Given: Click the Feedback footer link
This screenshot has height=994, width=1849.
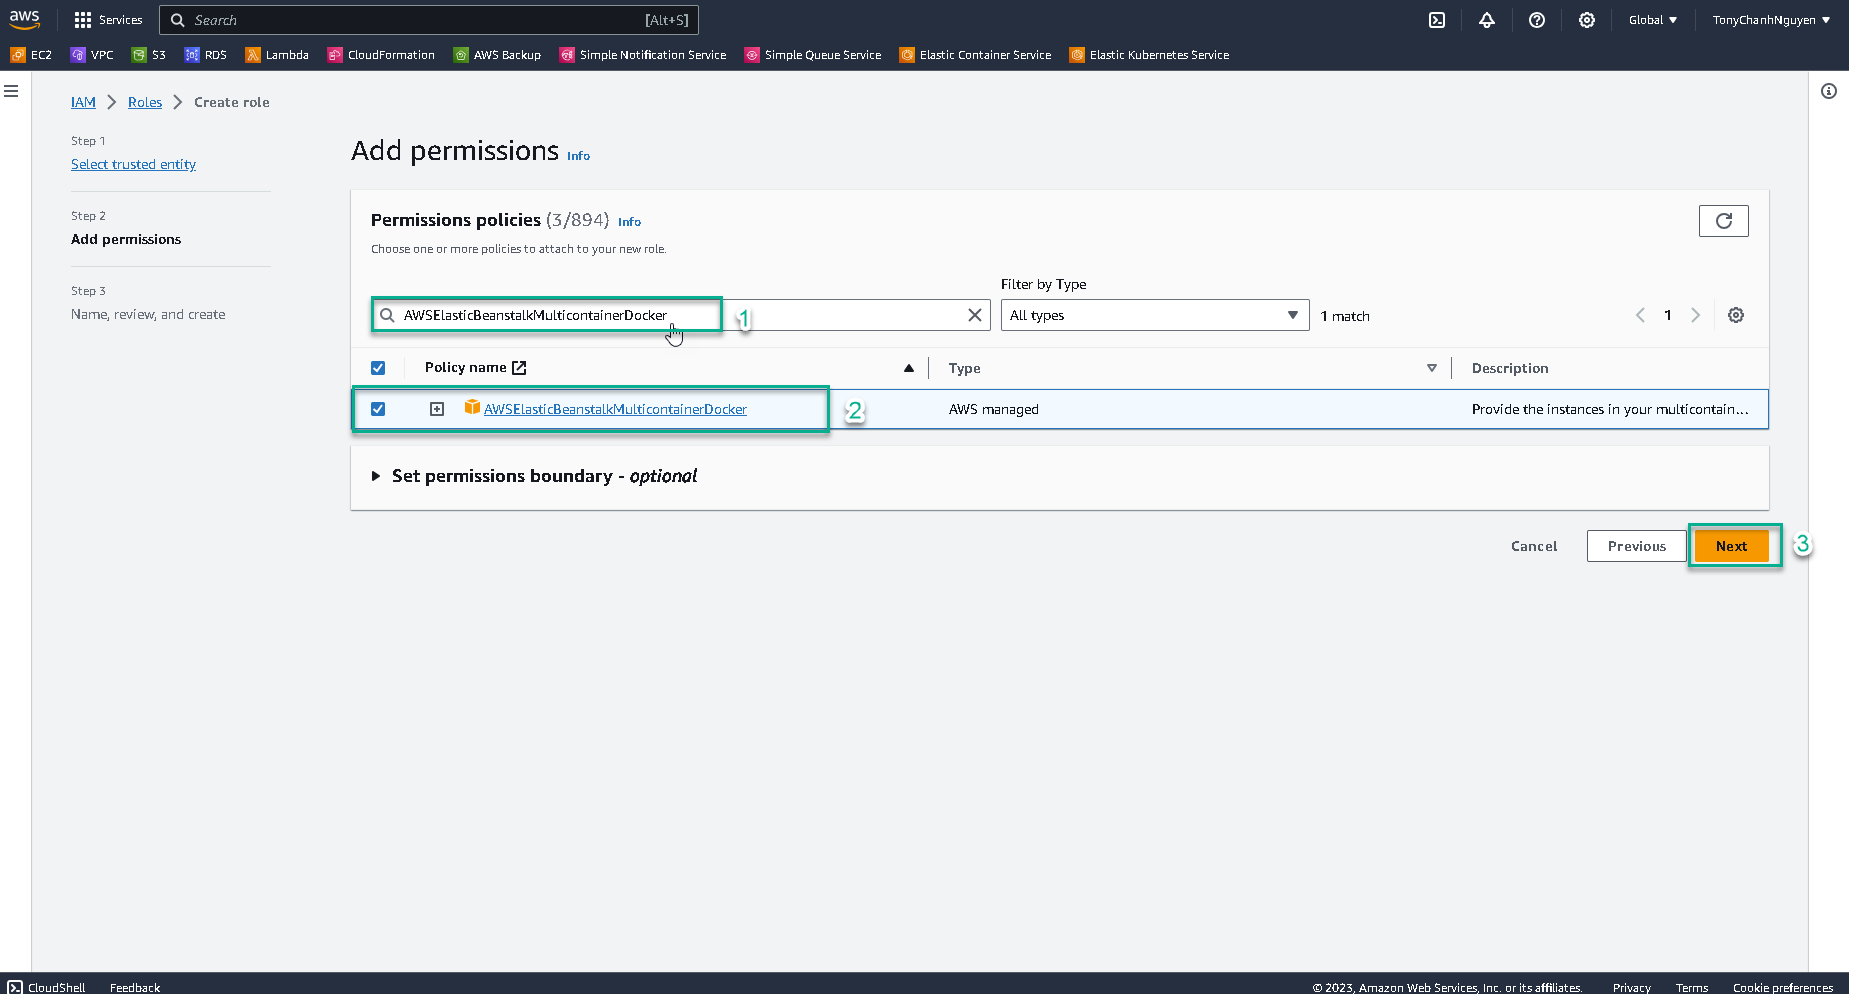Looking at the screenshot, I should tap(135, 987).
